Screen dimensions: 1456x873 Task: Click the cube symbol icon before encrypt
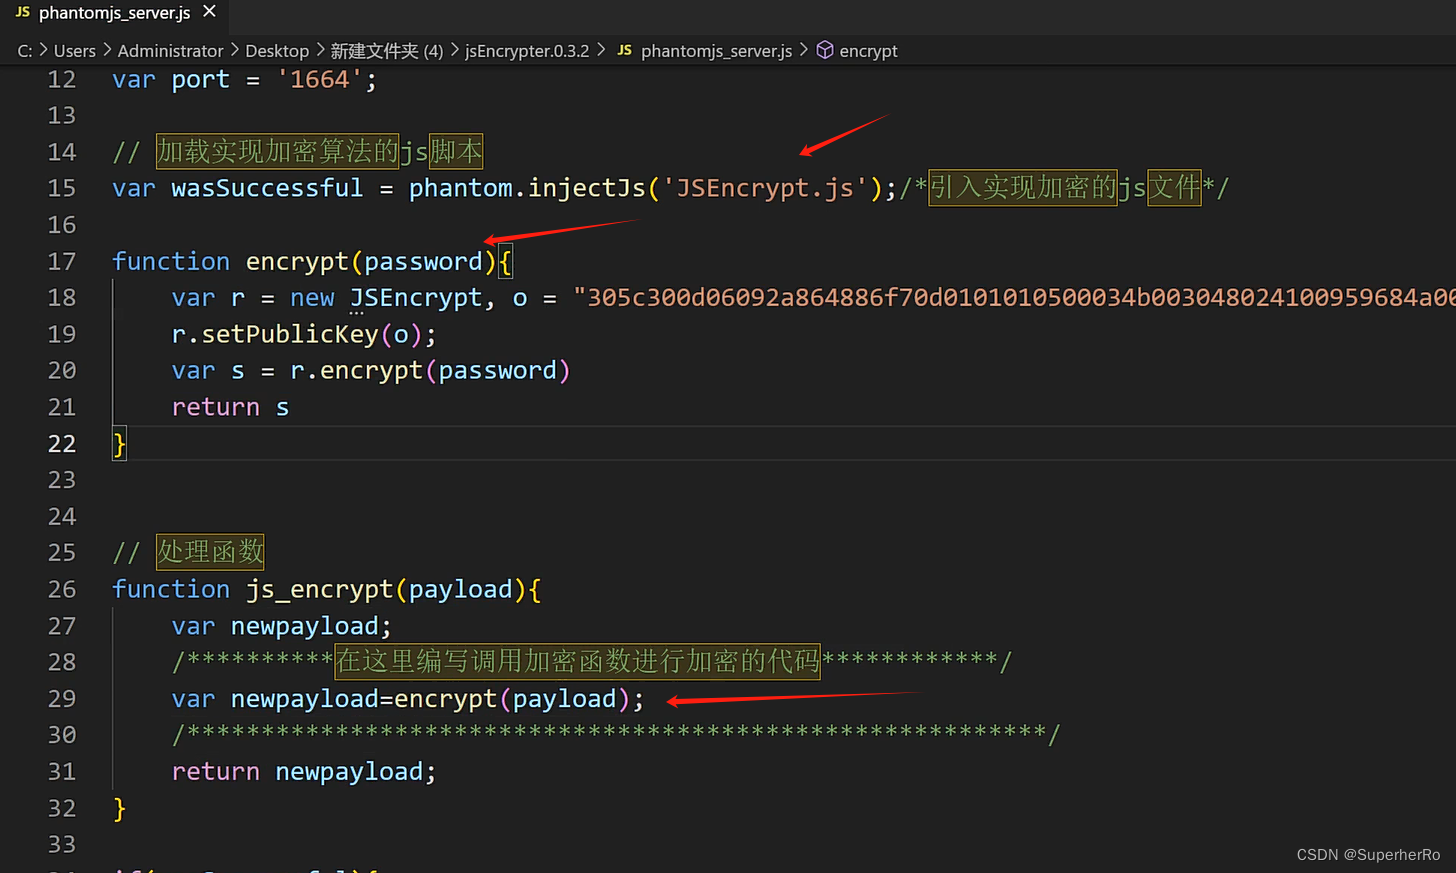(825, 50)
